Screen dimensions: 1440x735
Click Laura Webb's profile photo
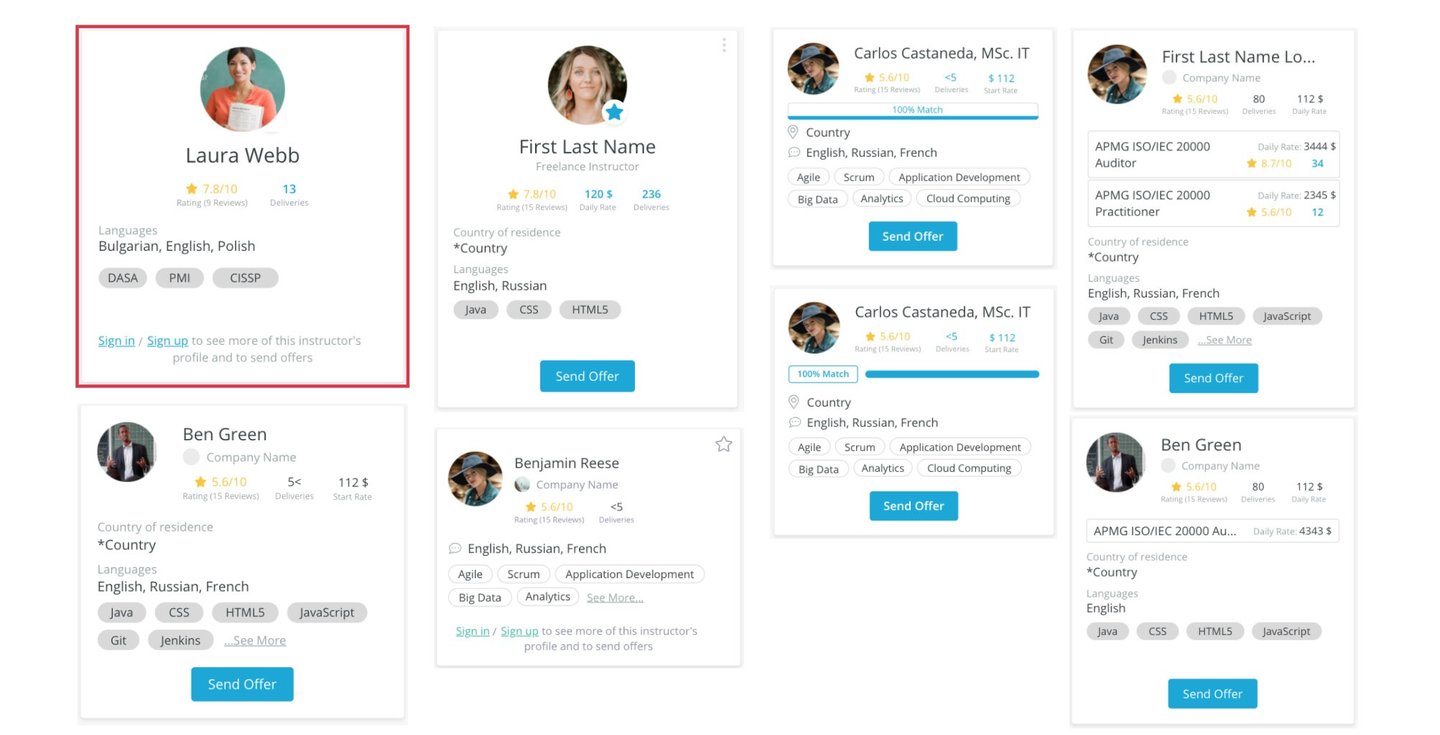click(x=242, y=89)
